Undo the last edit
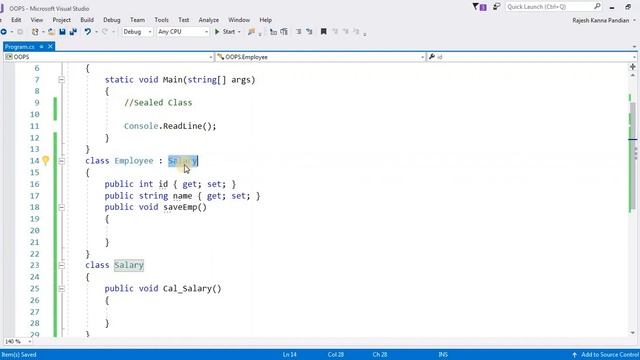This screenshot has height=360, width=640. tap(87, 32)
